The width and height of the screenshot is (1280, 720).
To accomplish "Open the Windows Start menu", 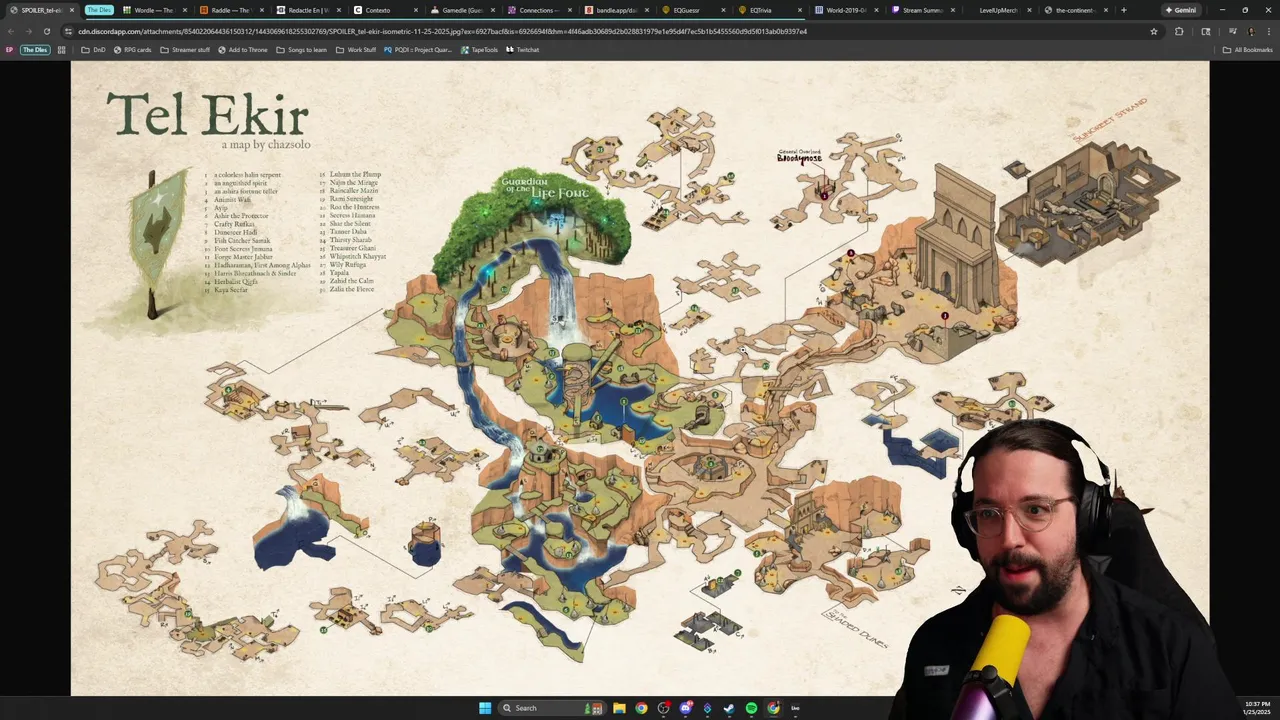I will tap(485, 708).
